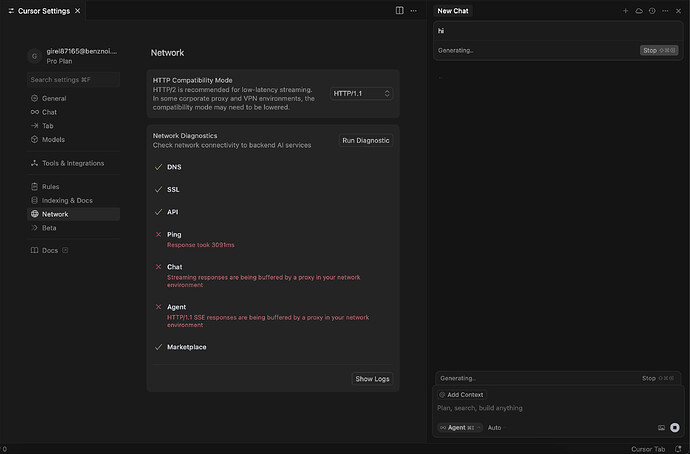Click 'Response took 3091ms' error text
The height and width of the screenshot is (454, 690).
(201, 245)
